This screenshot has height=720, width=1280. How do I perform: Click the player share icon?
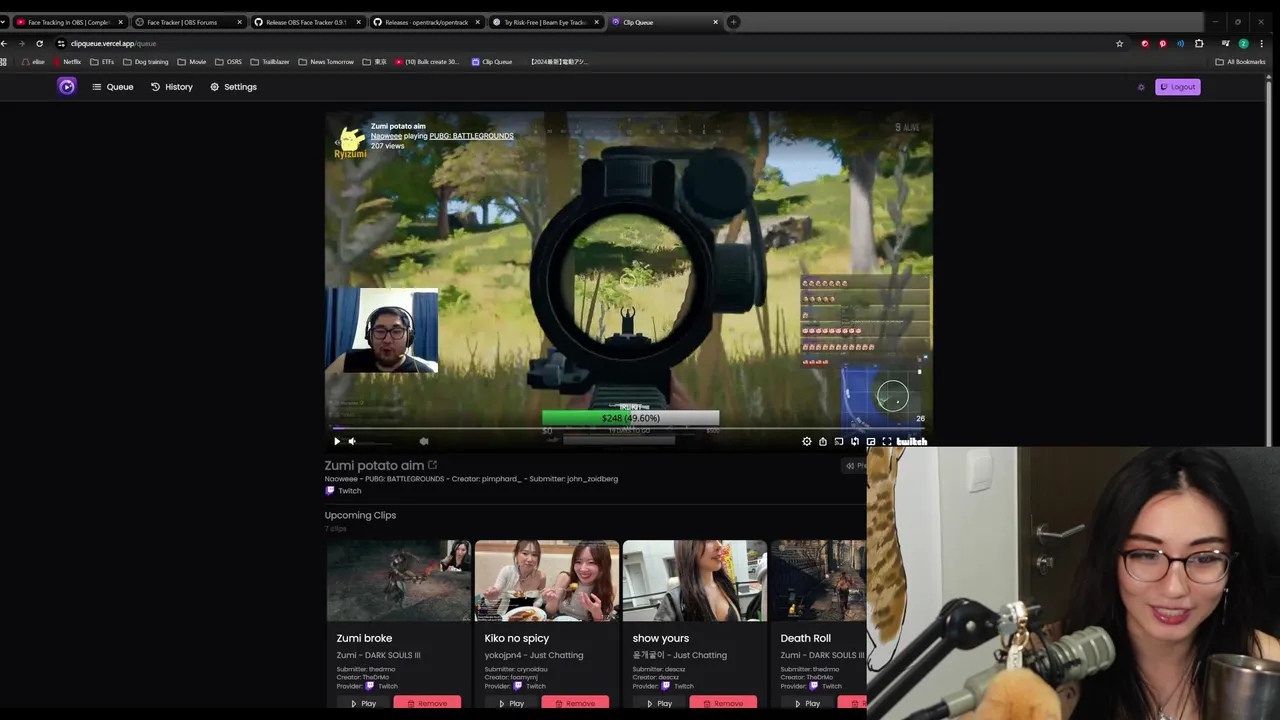click(x=823, y=441)
